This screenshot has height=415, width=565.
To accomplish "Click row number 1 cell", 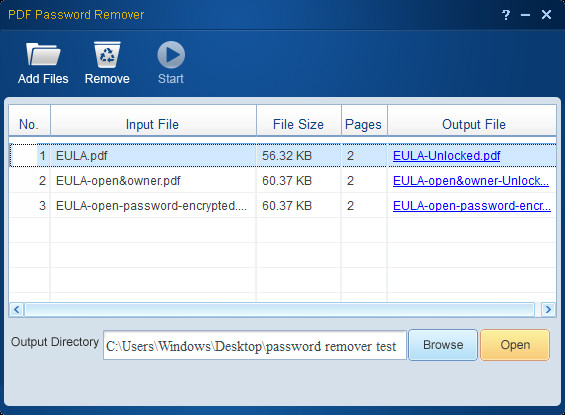I will (x=30, y=156).
